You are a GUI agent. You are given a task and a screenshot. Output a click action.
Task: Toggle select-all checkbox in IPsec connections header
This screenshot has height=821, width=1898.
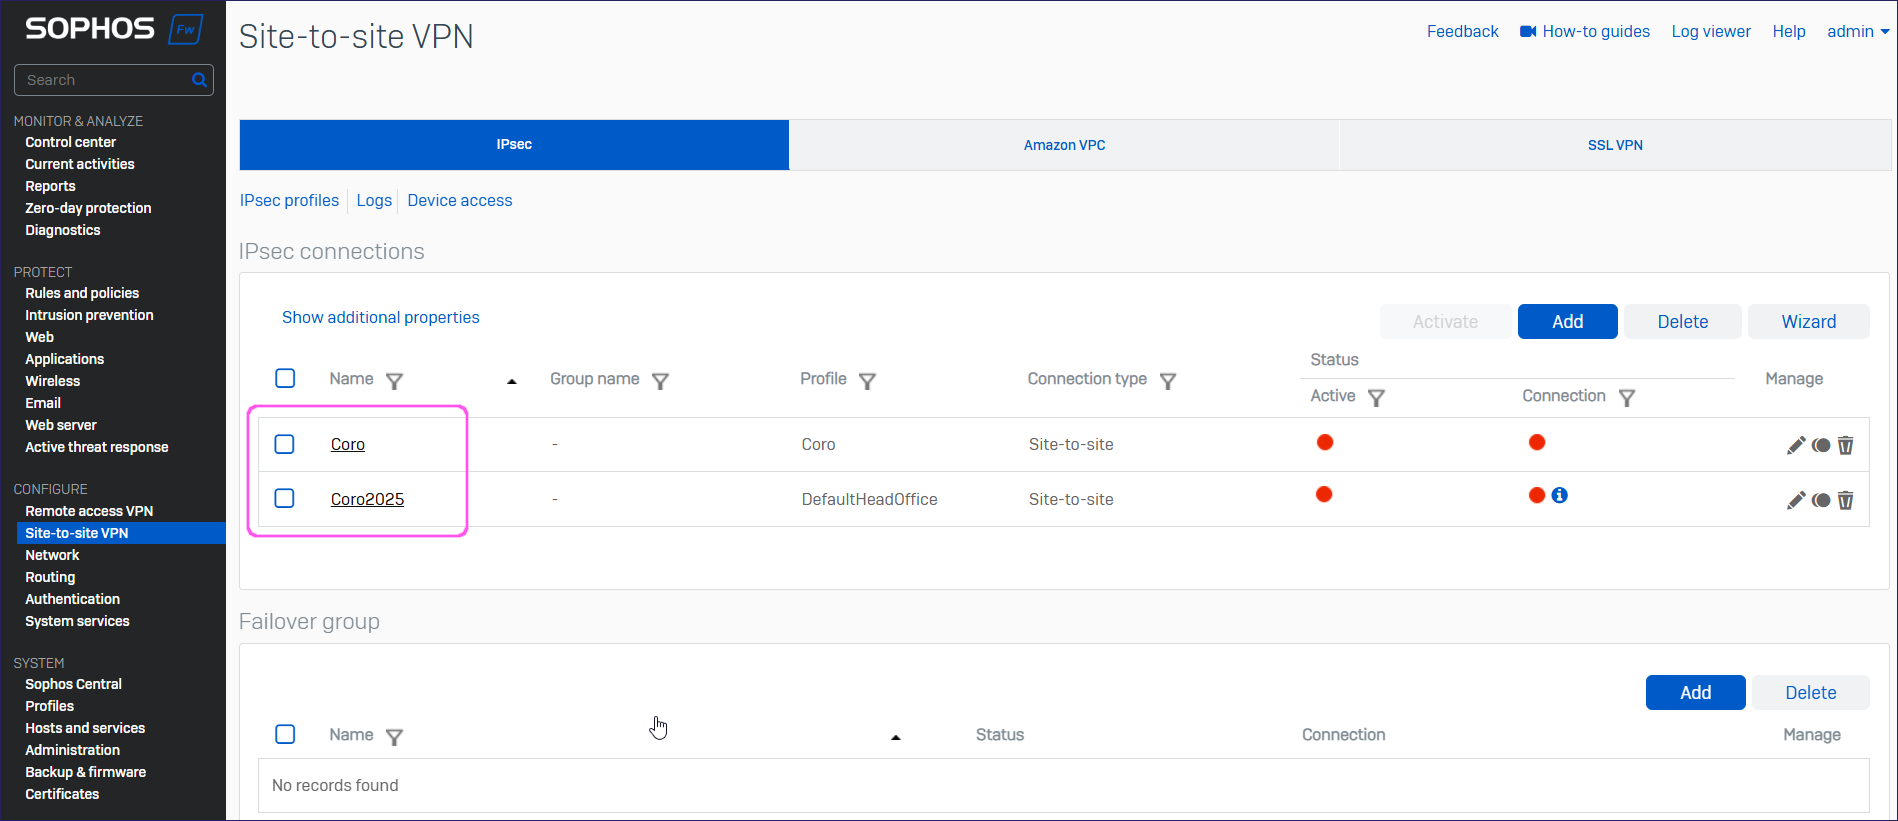[x=285, y=378]
